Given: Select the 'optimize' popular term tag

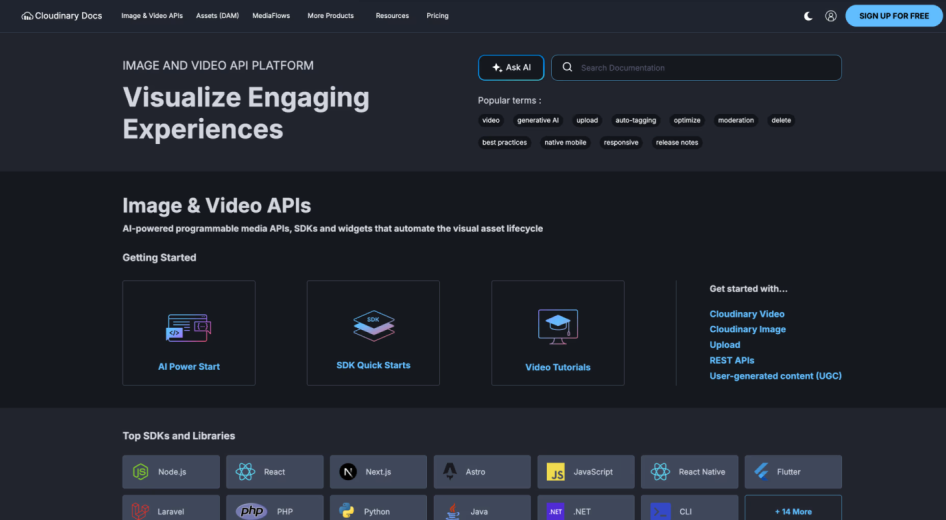Looking at the screenshot, I should click(687, 120).
